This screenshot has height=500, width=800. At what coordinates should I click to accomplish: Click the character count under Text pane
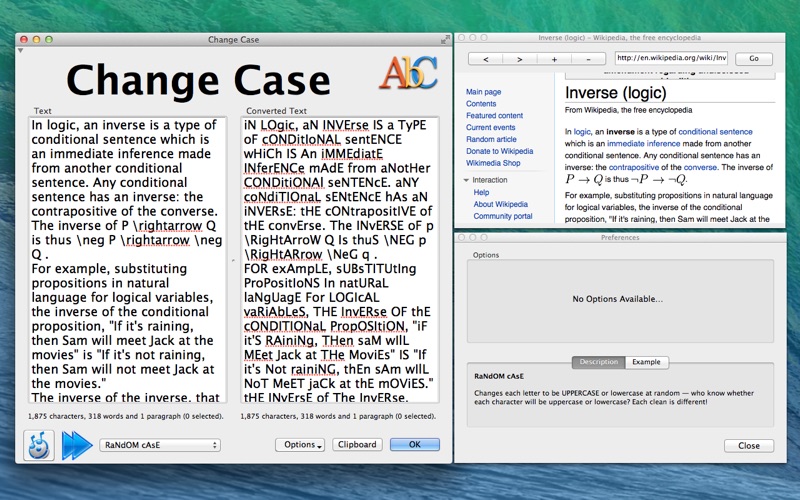(x=126, y=416)
